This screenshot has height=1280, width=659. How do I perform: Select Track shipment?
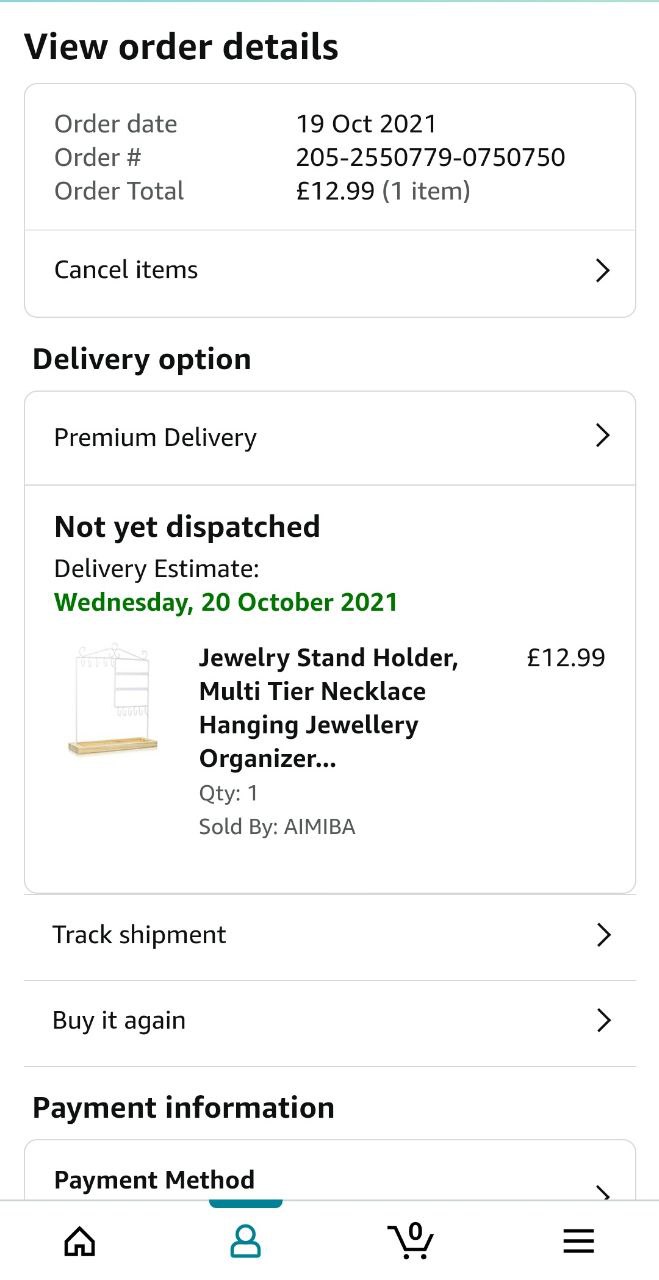[x=139, y=935]
